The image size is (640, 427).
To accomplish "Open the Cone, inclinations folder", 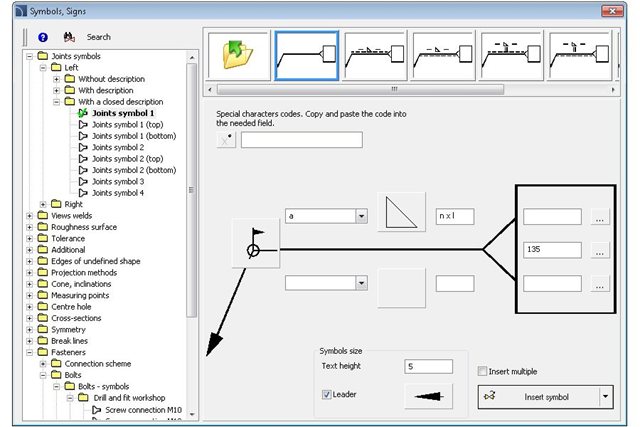I will point(81,284).
